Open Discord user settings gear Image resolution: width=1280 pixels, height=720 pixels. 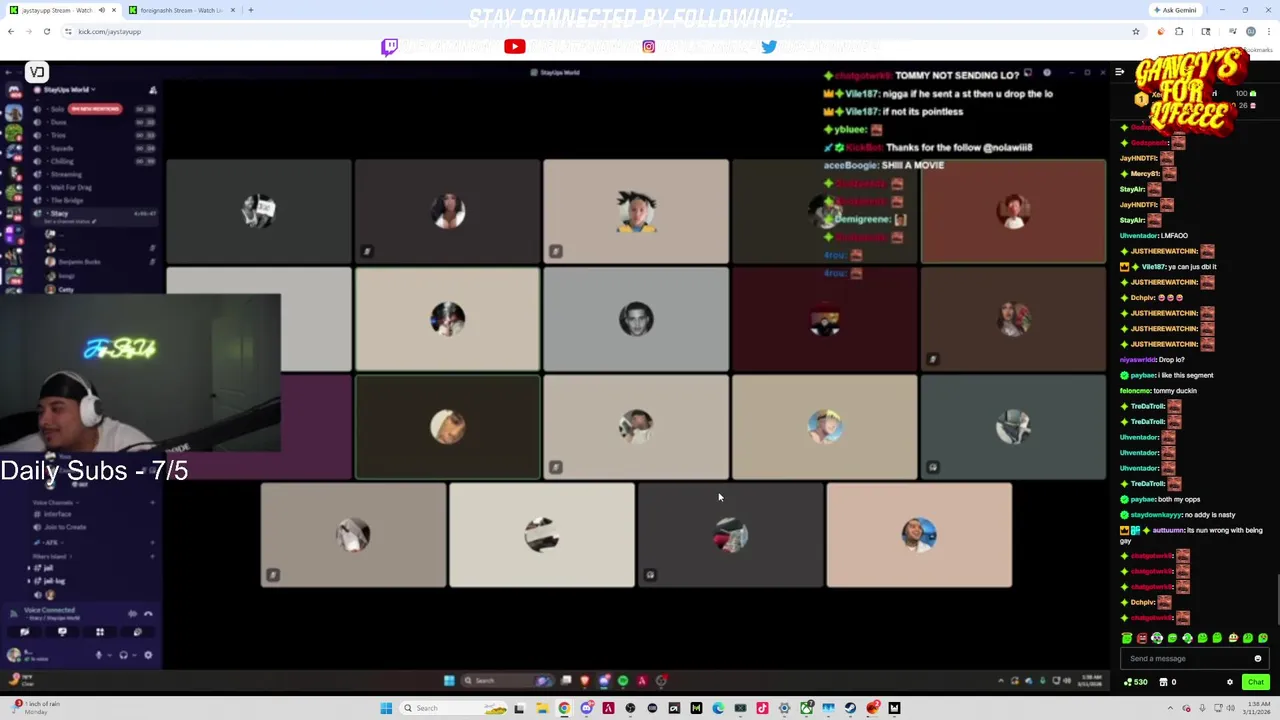pyautogui.click(x=148, y=655)
